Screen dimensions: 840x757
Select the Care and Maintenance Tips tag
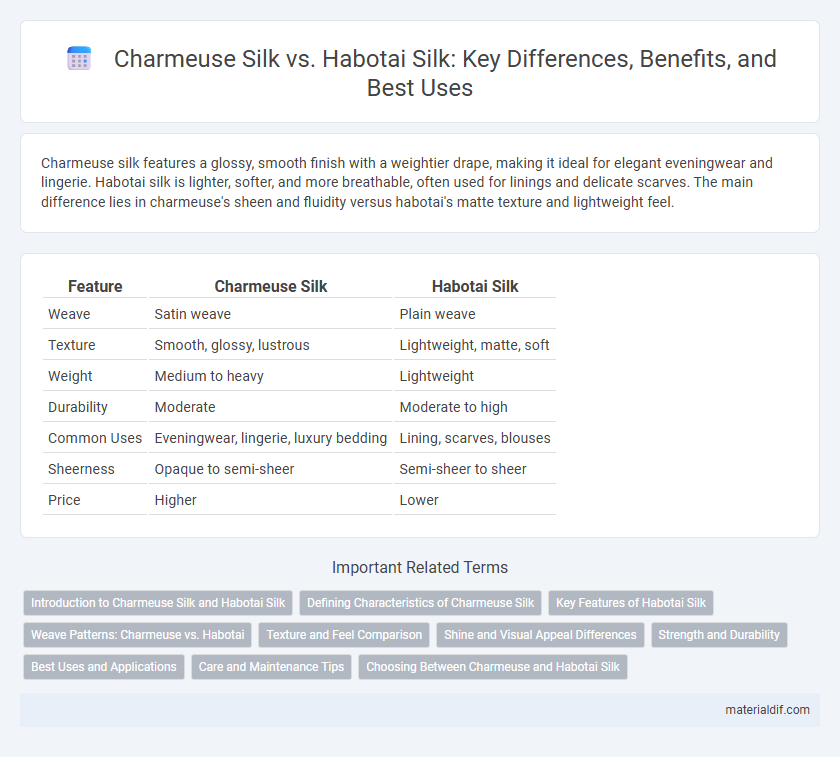[272, 667]
